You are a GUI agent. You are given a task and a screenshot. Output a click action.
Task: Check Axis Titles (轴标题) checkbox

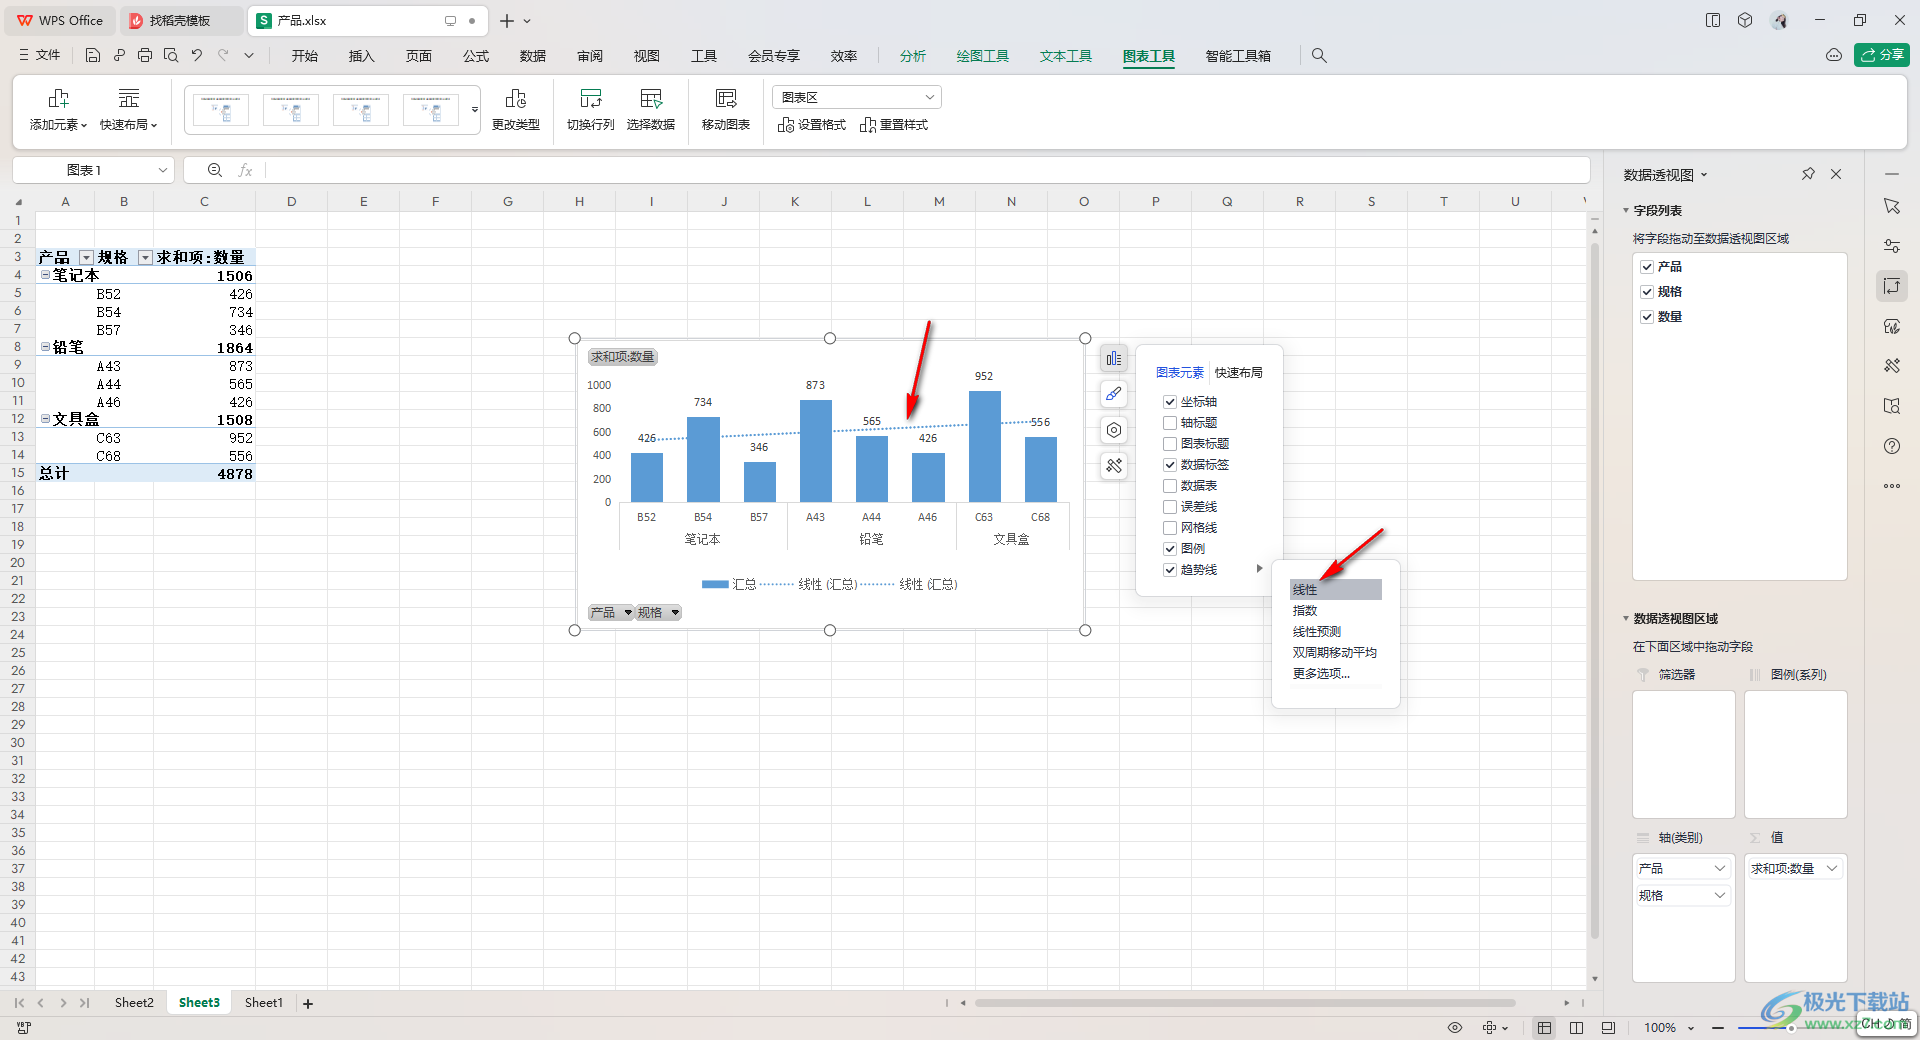pyautogui.click(x=1170, y=423)
